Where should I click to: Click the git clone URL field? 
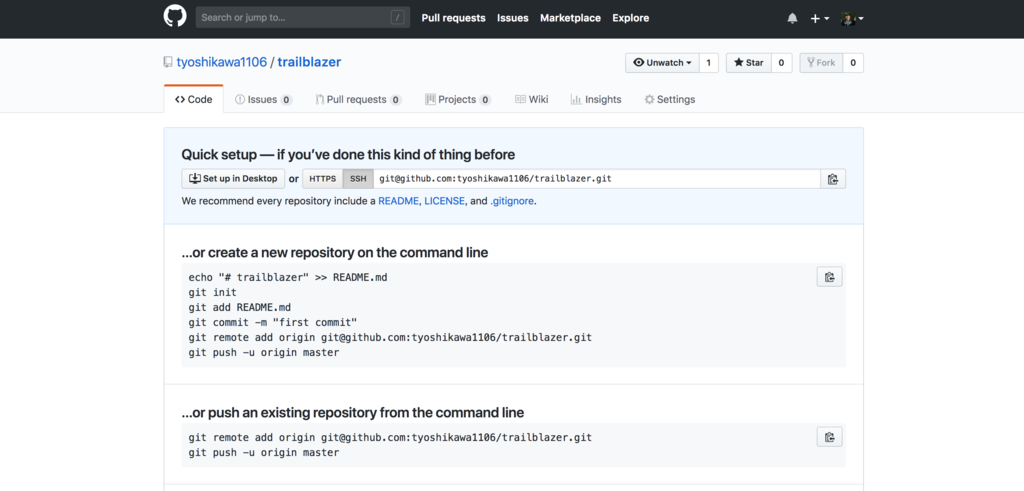pos(596,178)
